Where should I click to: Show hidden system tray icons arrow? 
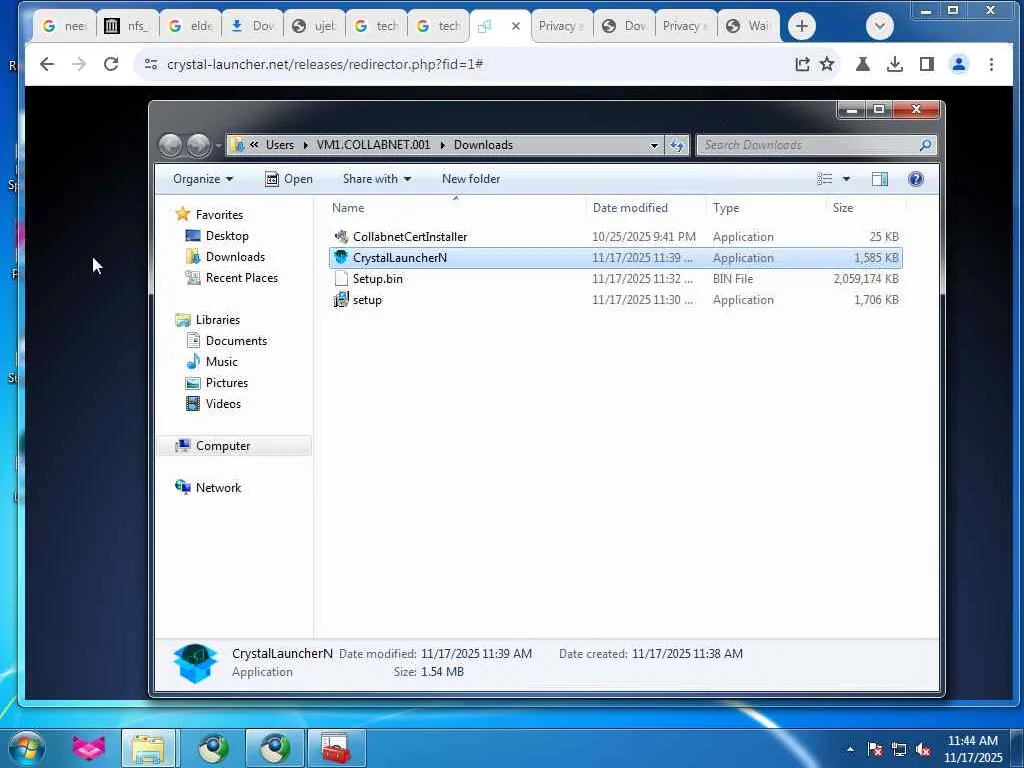click(850, 749)
